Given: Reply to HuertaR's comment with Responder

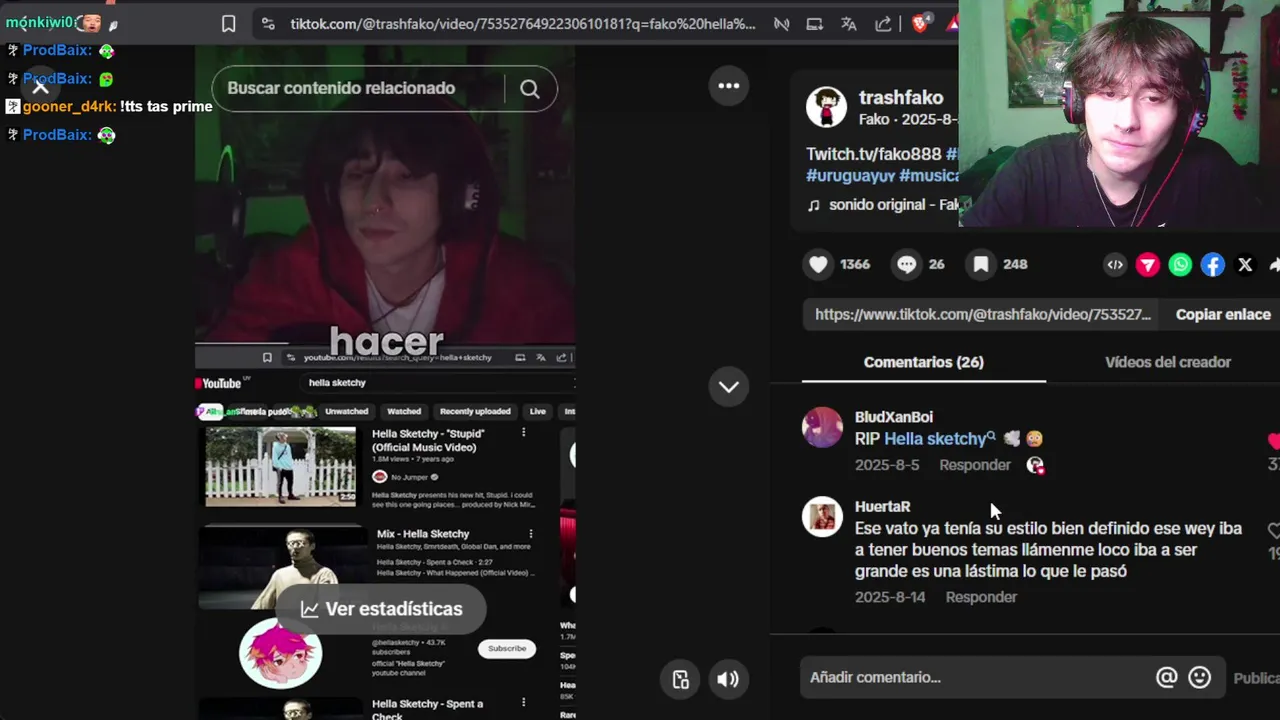Looking at the screenshot, I should click(x=981, y=597).
